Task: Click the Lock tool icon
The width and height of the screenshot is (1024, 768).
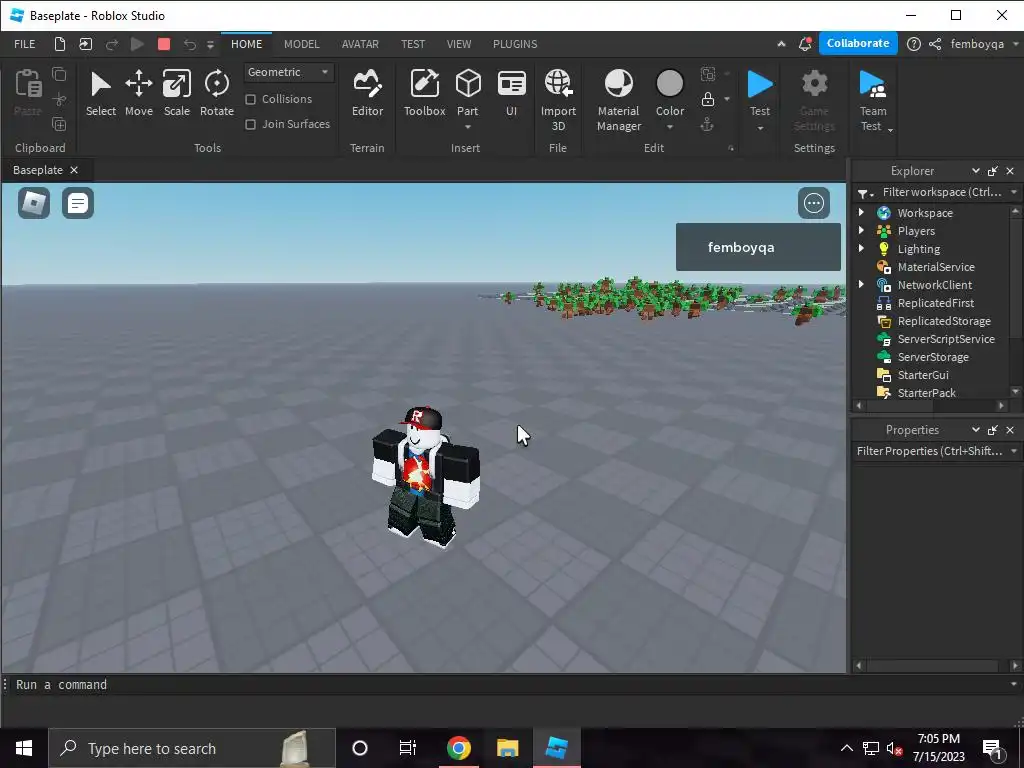Action: (707, 99)
